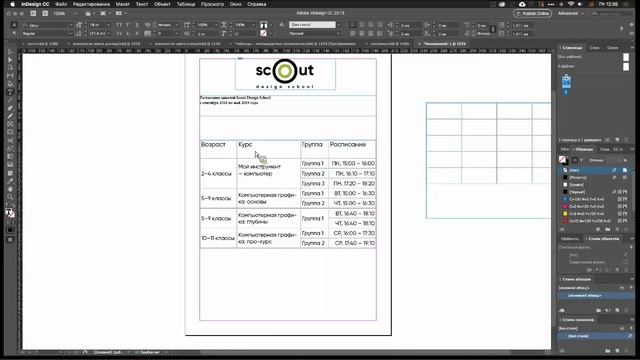
Task: Select the [Бумага] paper swatch
Action: tap(595, 184)
